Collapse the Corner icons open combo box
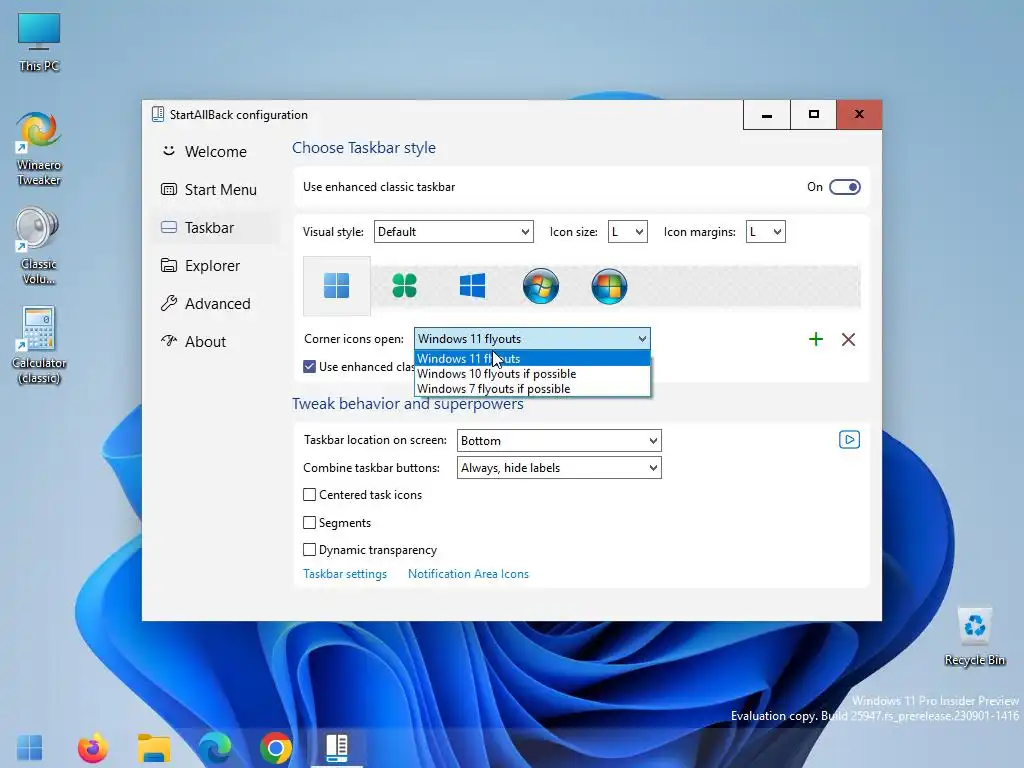Image resolution: width=1024 pixels, height=768 pixels. pyautogui.click(x=532, y=338)
